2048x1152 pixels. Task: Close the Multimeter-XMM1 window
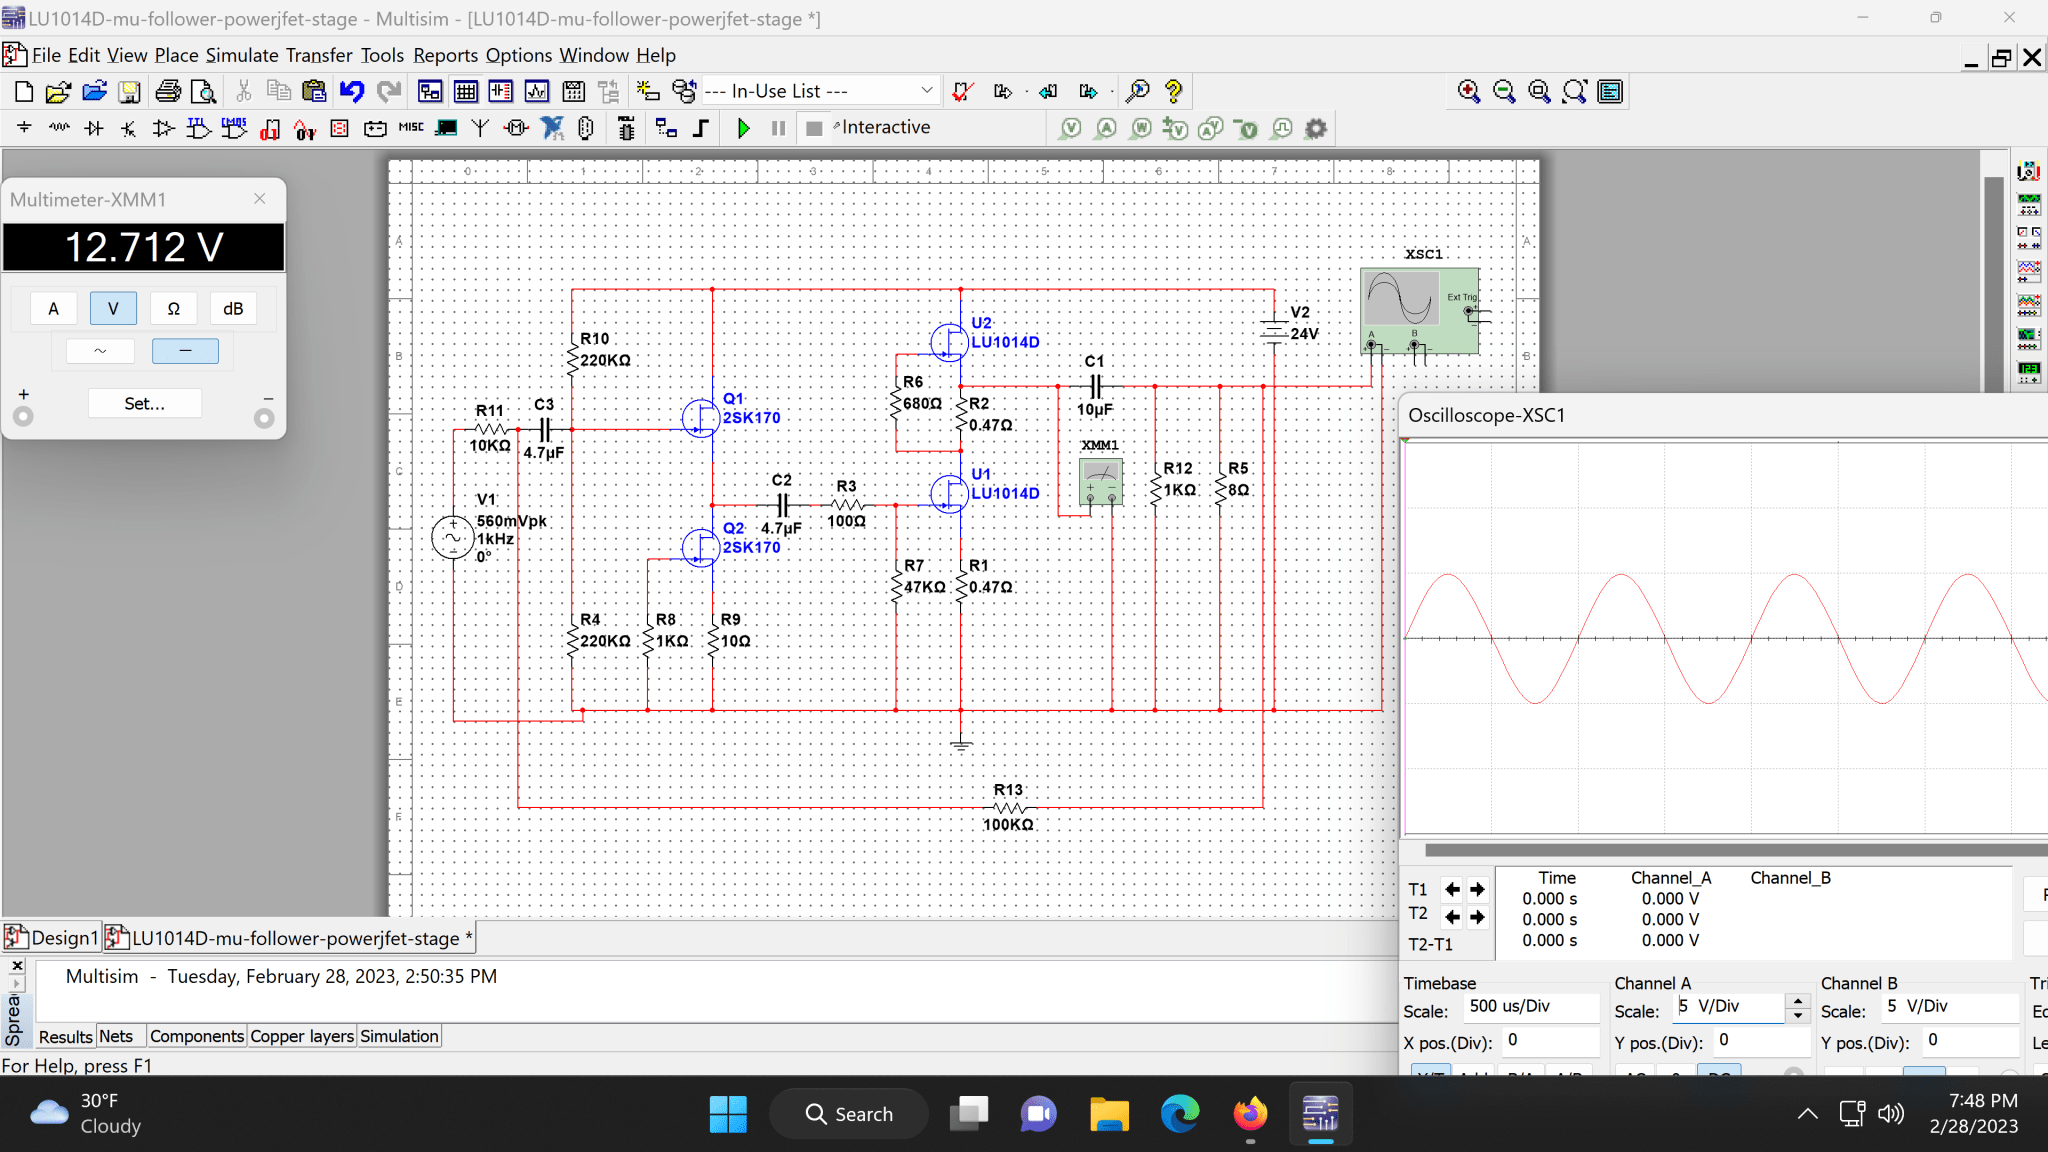tap(260, 199)
